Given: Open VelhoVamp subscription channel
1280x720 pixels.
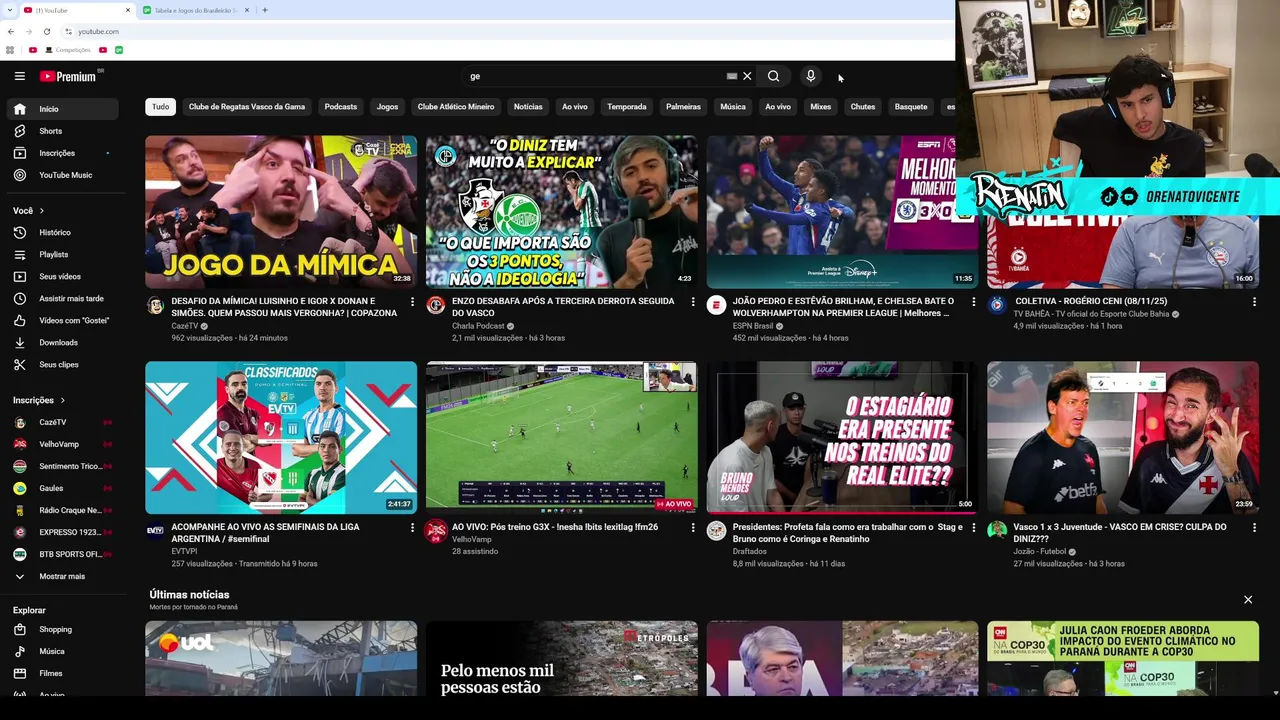Looking at the screenshot, I should click(63, 444).
